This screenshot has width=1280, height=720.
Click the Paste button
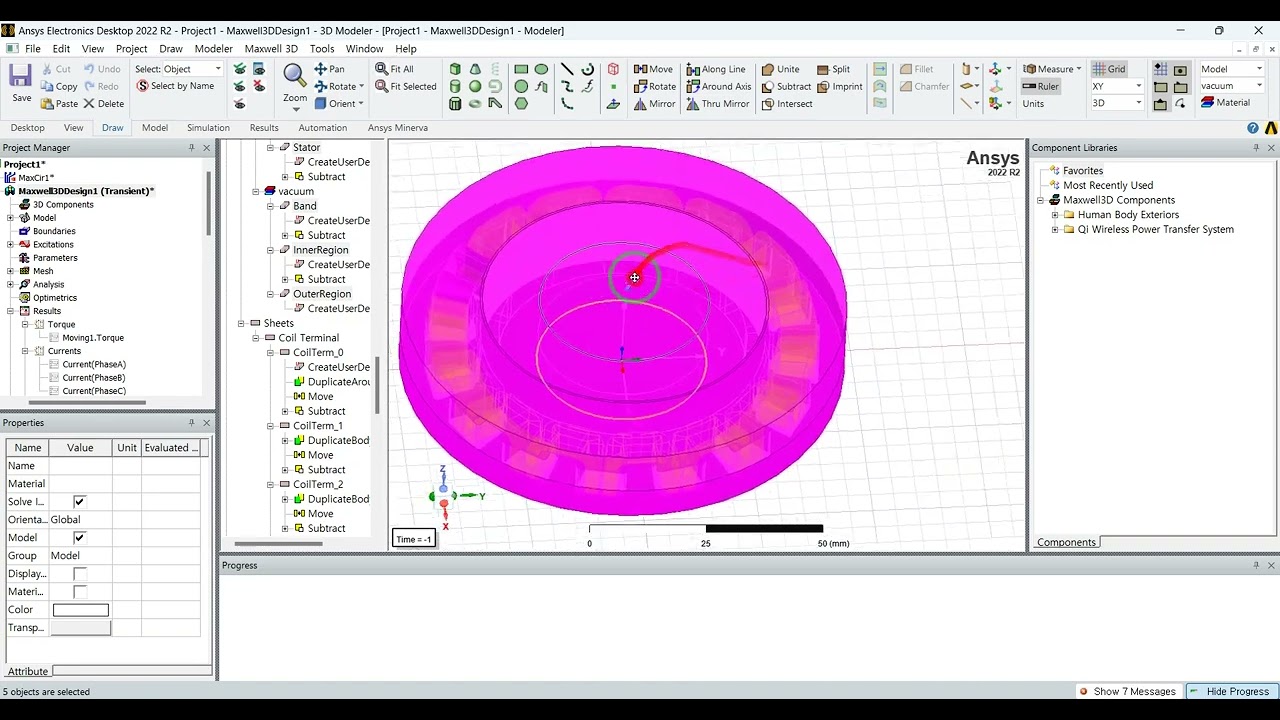60,104
